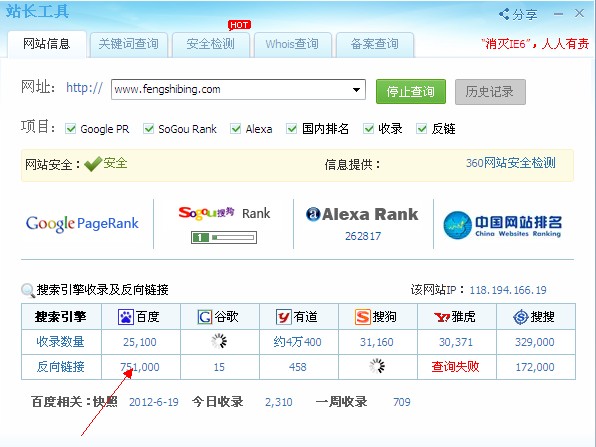Open the 关键词查询 tab
The image size is (596, 447).
[x=128, y=44]
